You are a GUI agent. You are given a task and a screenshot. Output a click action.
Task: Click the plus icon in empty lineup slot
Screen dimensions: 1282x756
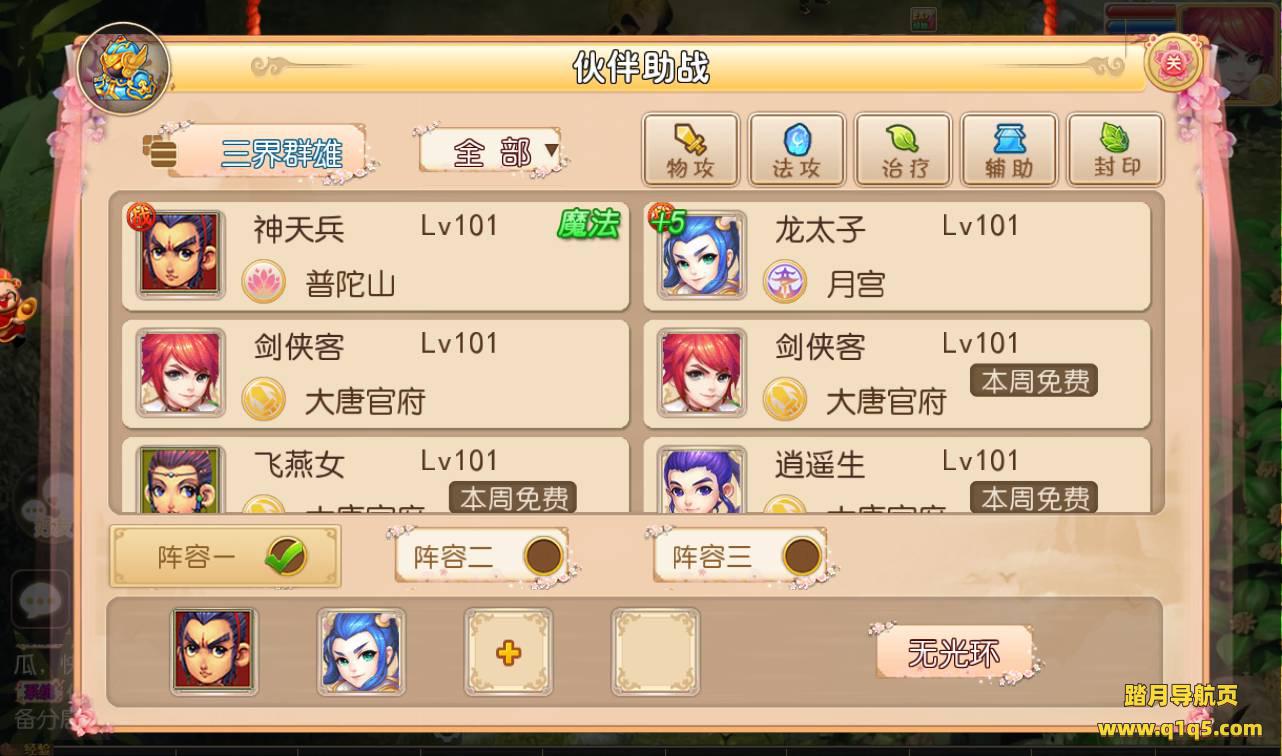coord(508,653)
